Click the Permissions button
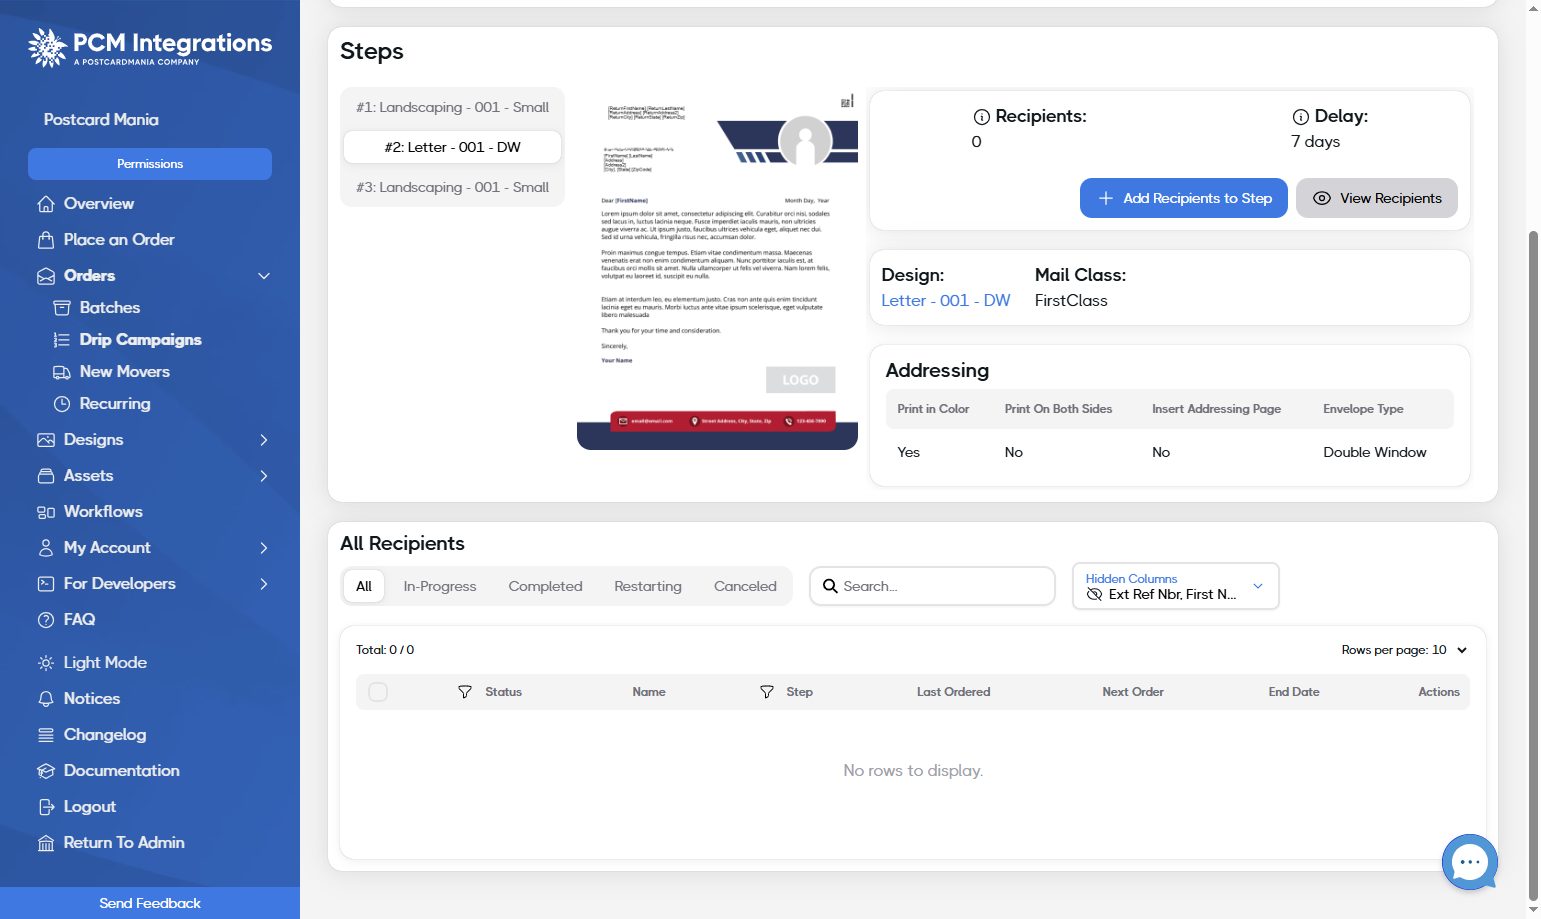This screenshot has width=1541, height=919. pos(150,164)
